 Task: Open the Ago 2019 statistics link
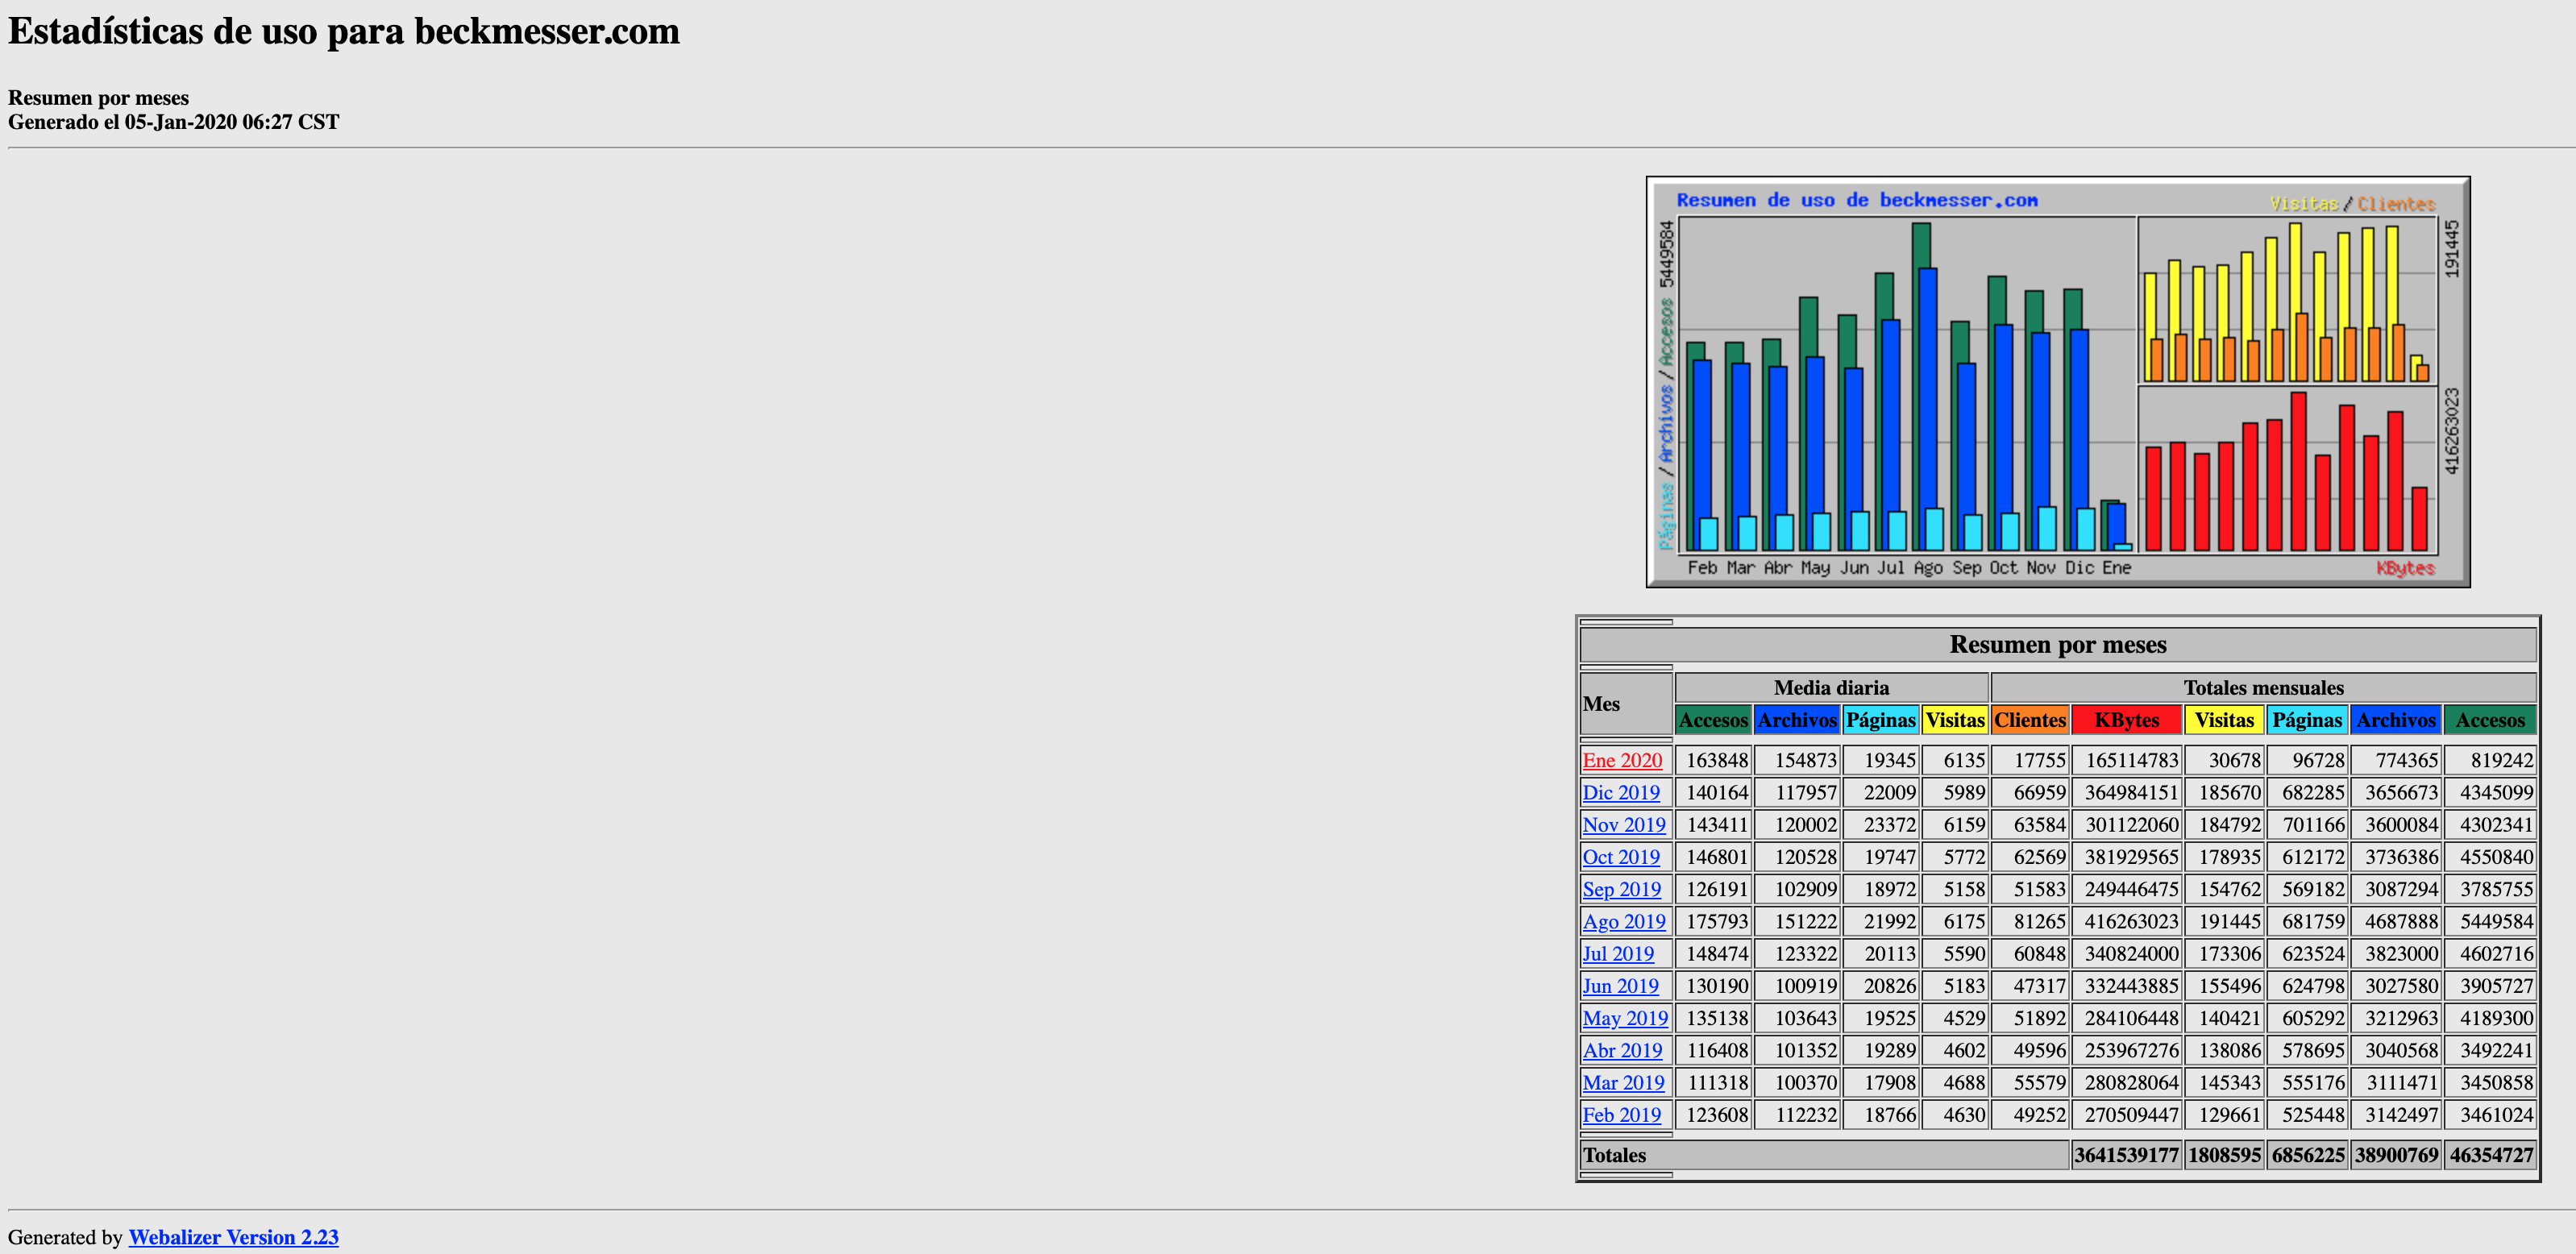tap(1623, 921)
